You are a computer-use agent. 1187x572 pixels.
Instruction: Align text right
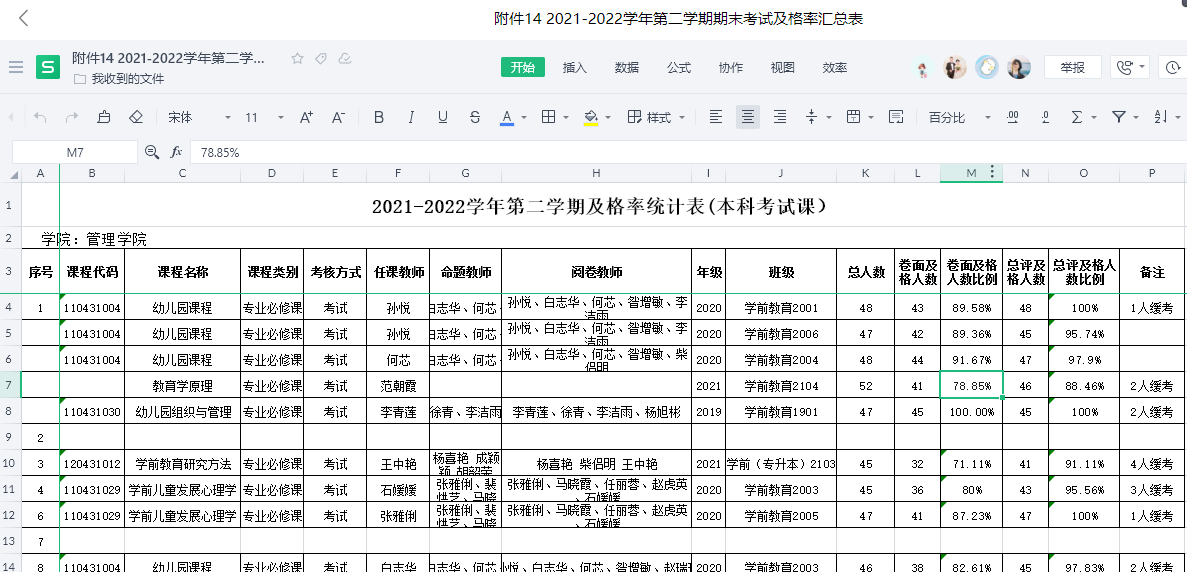tap(780, 117)
